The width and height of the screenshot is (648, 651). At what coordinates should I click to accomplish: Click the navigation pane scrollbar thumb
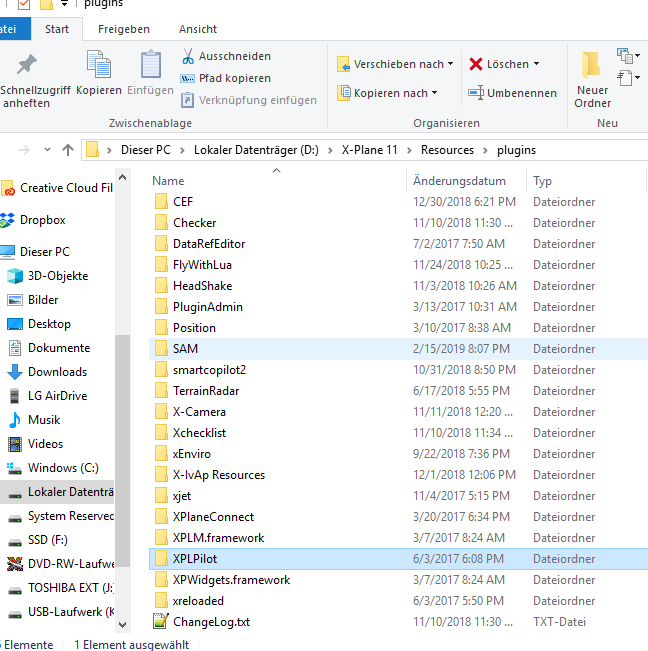click(x=122, y=450)
